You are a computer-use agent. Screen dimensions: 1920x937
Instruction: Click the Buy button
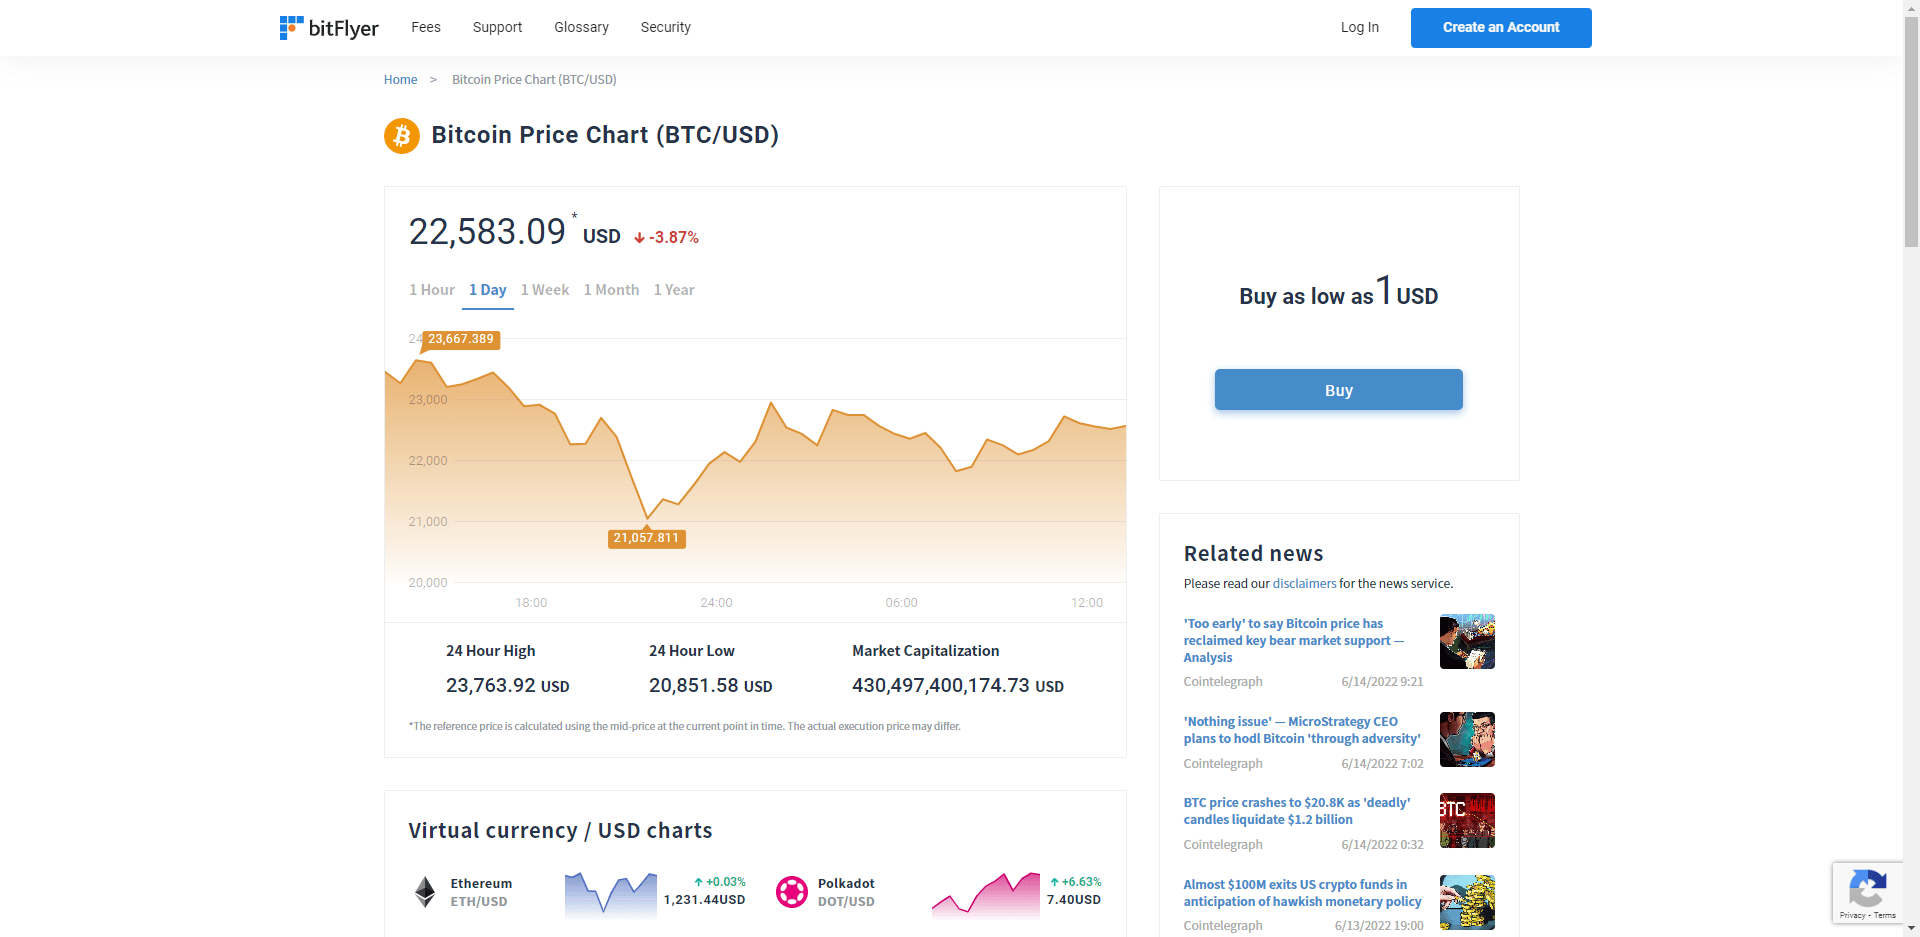click(x=1338, y=389)
